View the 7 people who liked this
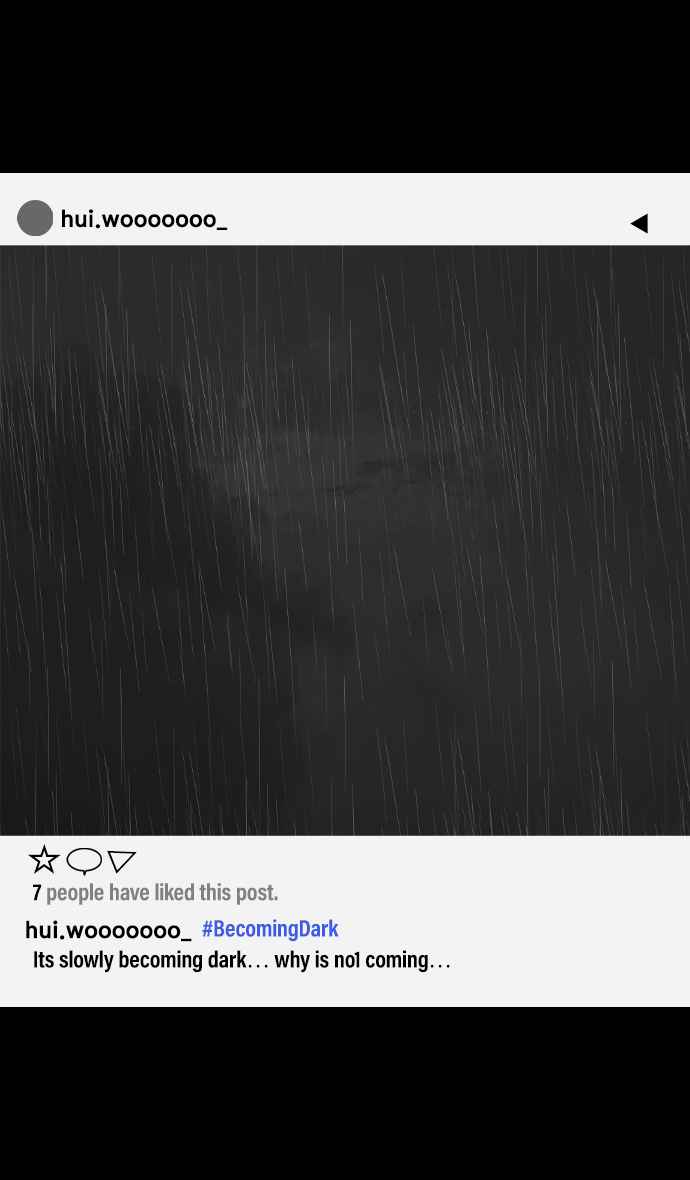 (155, 893)
